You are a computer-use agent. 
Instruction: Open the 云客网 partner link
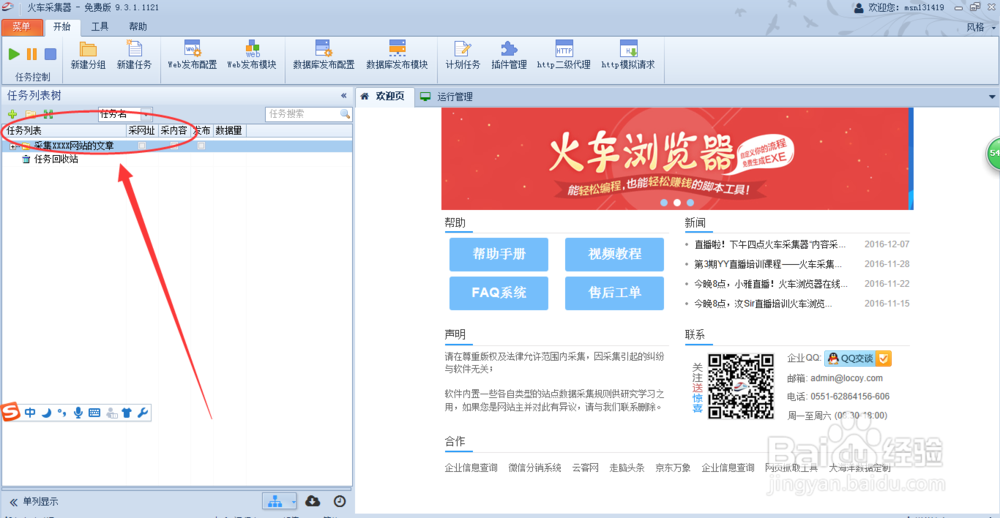tap(585, 468)
